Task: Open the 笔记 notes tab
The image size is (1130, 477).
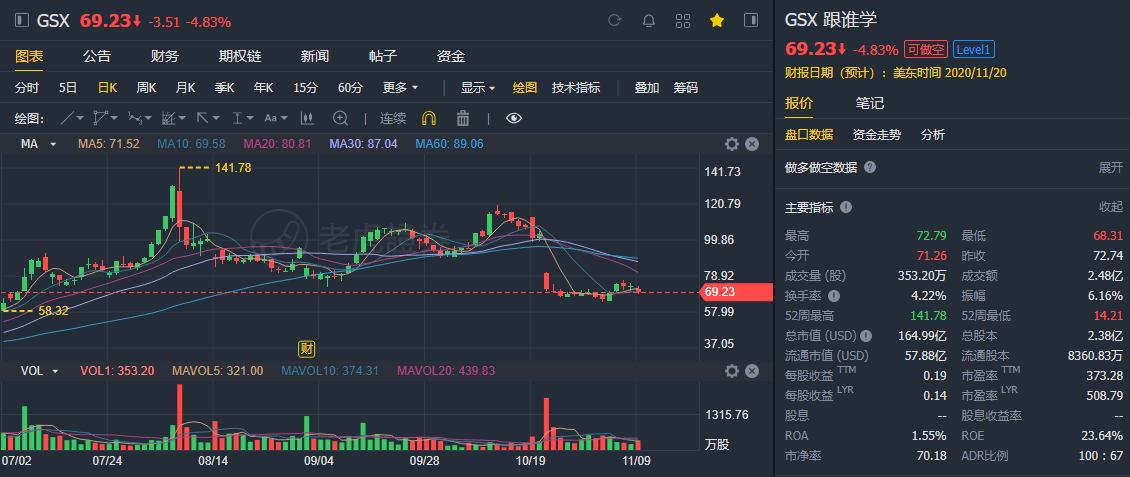Action: pos(870,102)
